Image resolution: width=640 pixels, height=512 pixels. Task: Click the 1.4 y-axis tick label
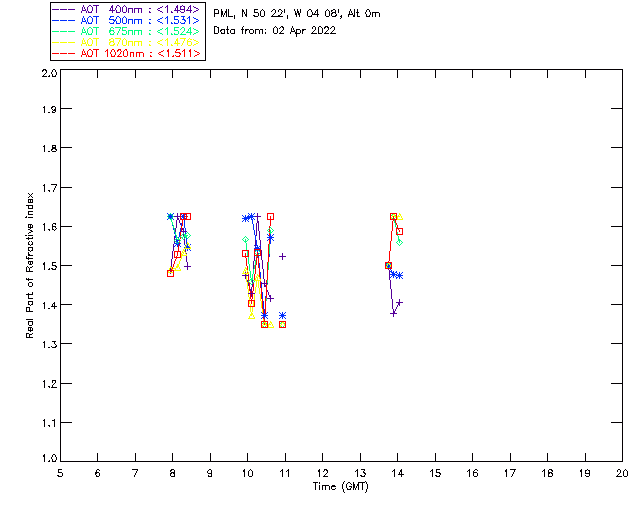click(x=49, y=305)
